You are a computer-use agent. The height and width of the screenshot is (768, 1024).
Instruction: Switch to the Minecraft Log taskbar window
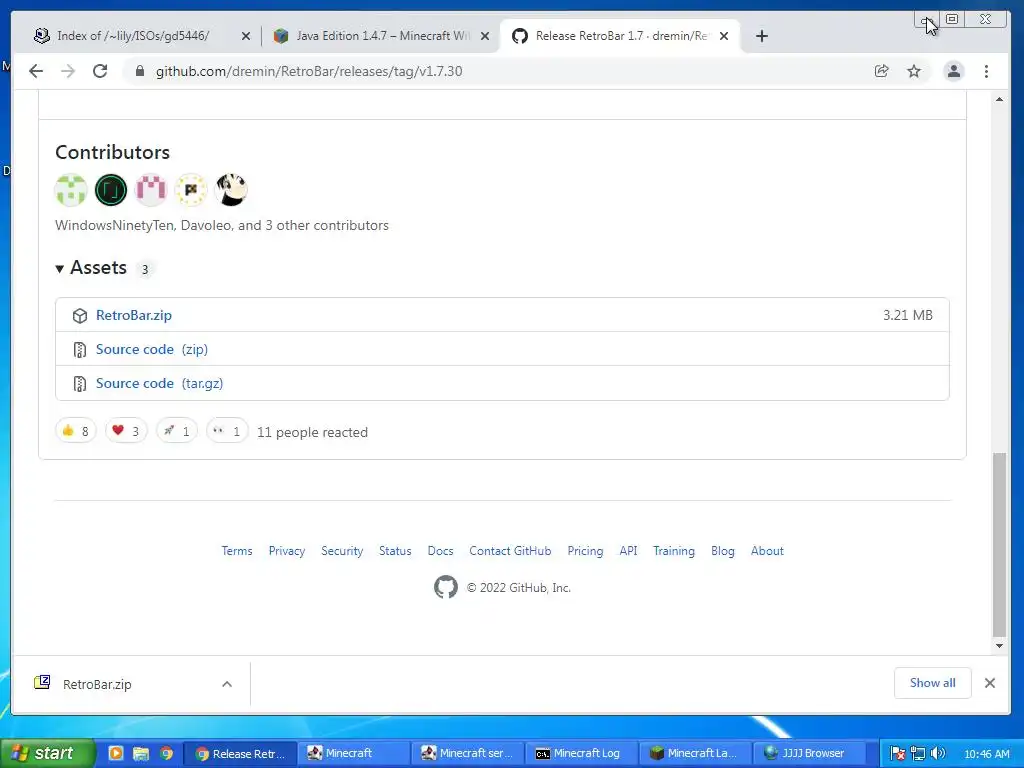pyautogui.click(x=581, y=753)
